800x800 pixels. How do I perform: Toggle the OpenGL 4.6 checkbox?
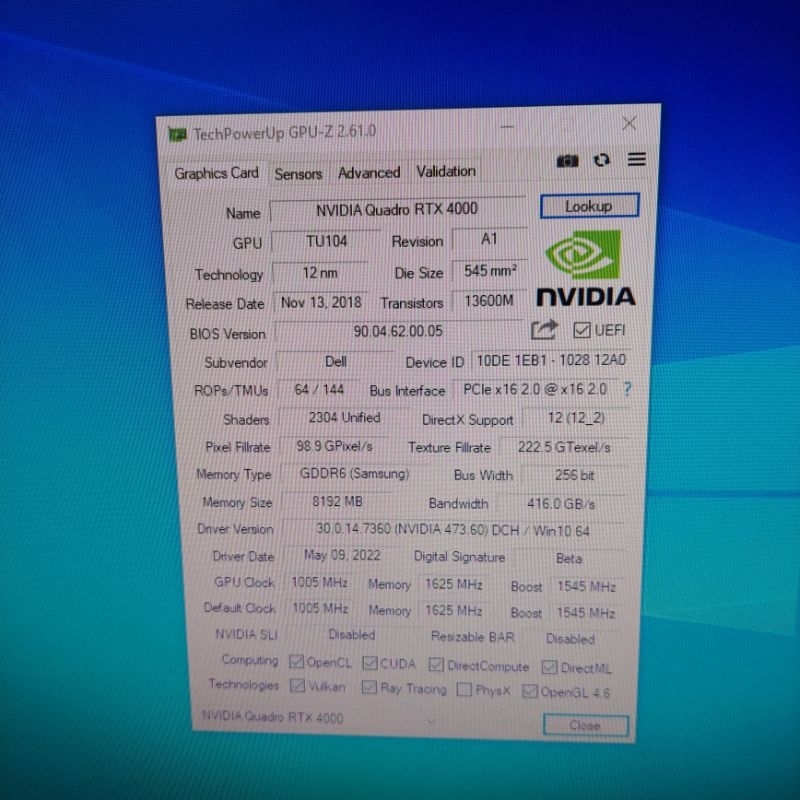530,691
